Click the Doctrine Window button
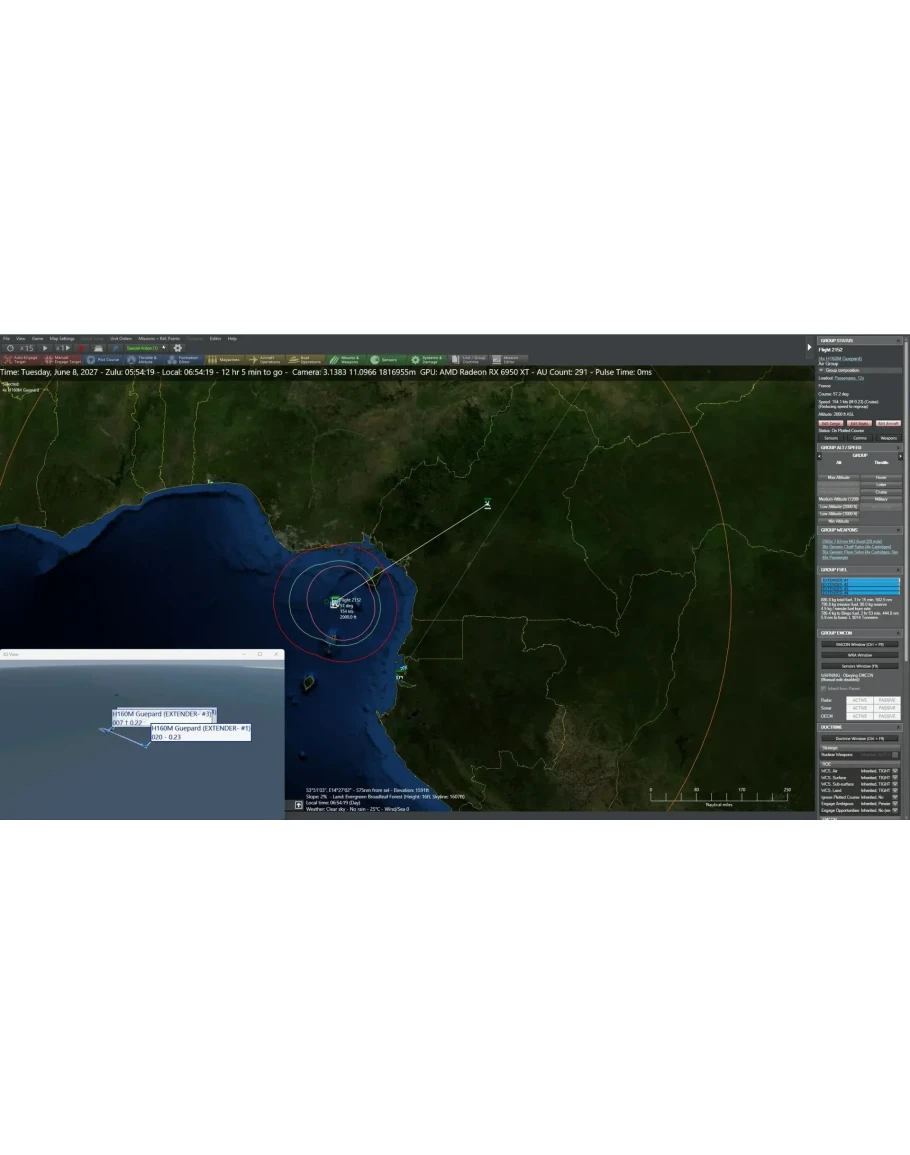 (860, 738)
